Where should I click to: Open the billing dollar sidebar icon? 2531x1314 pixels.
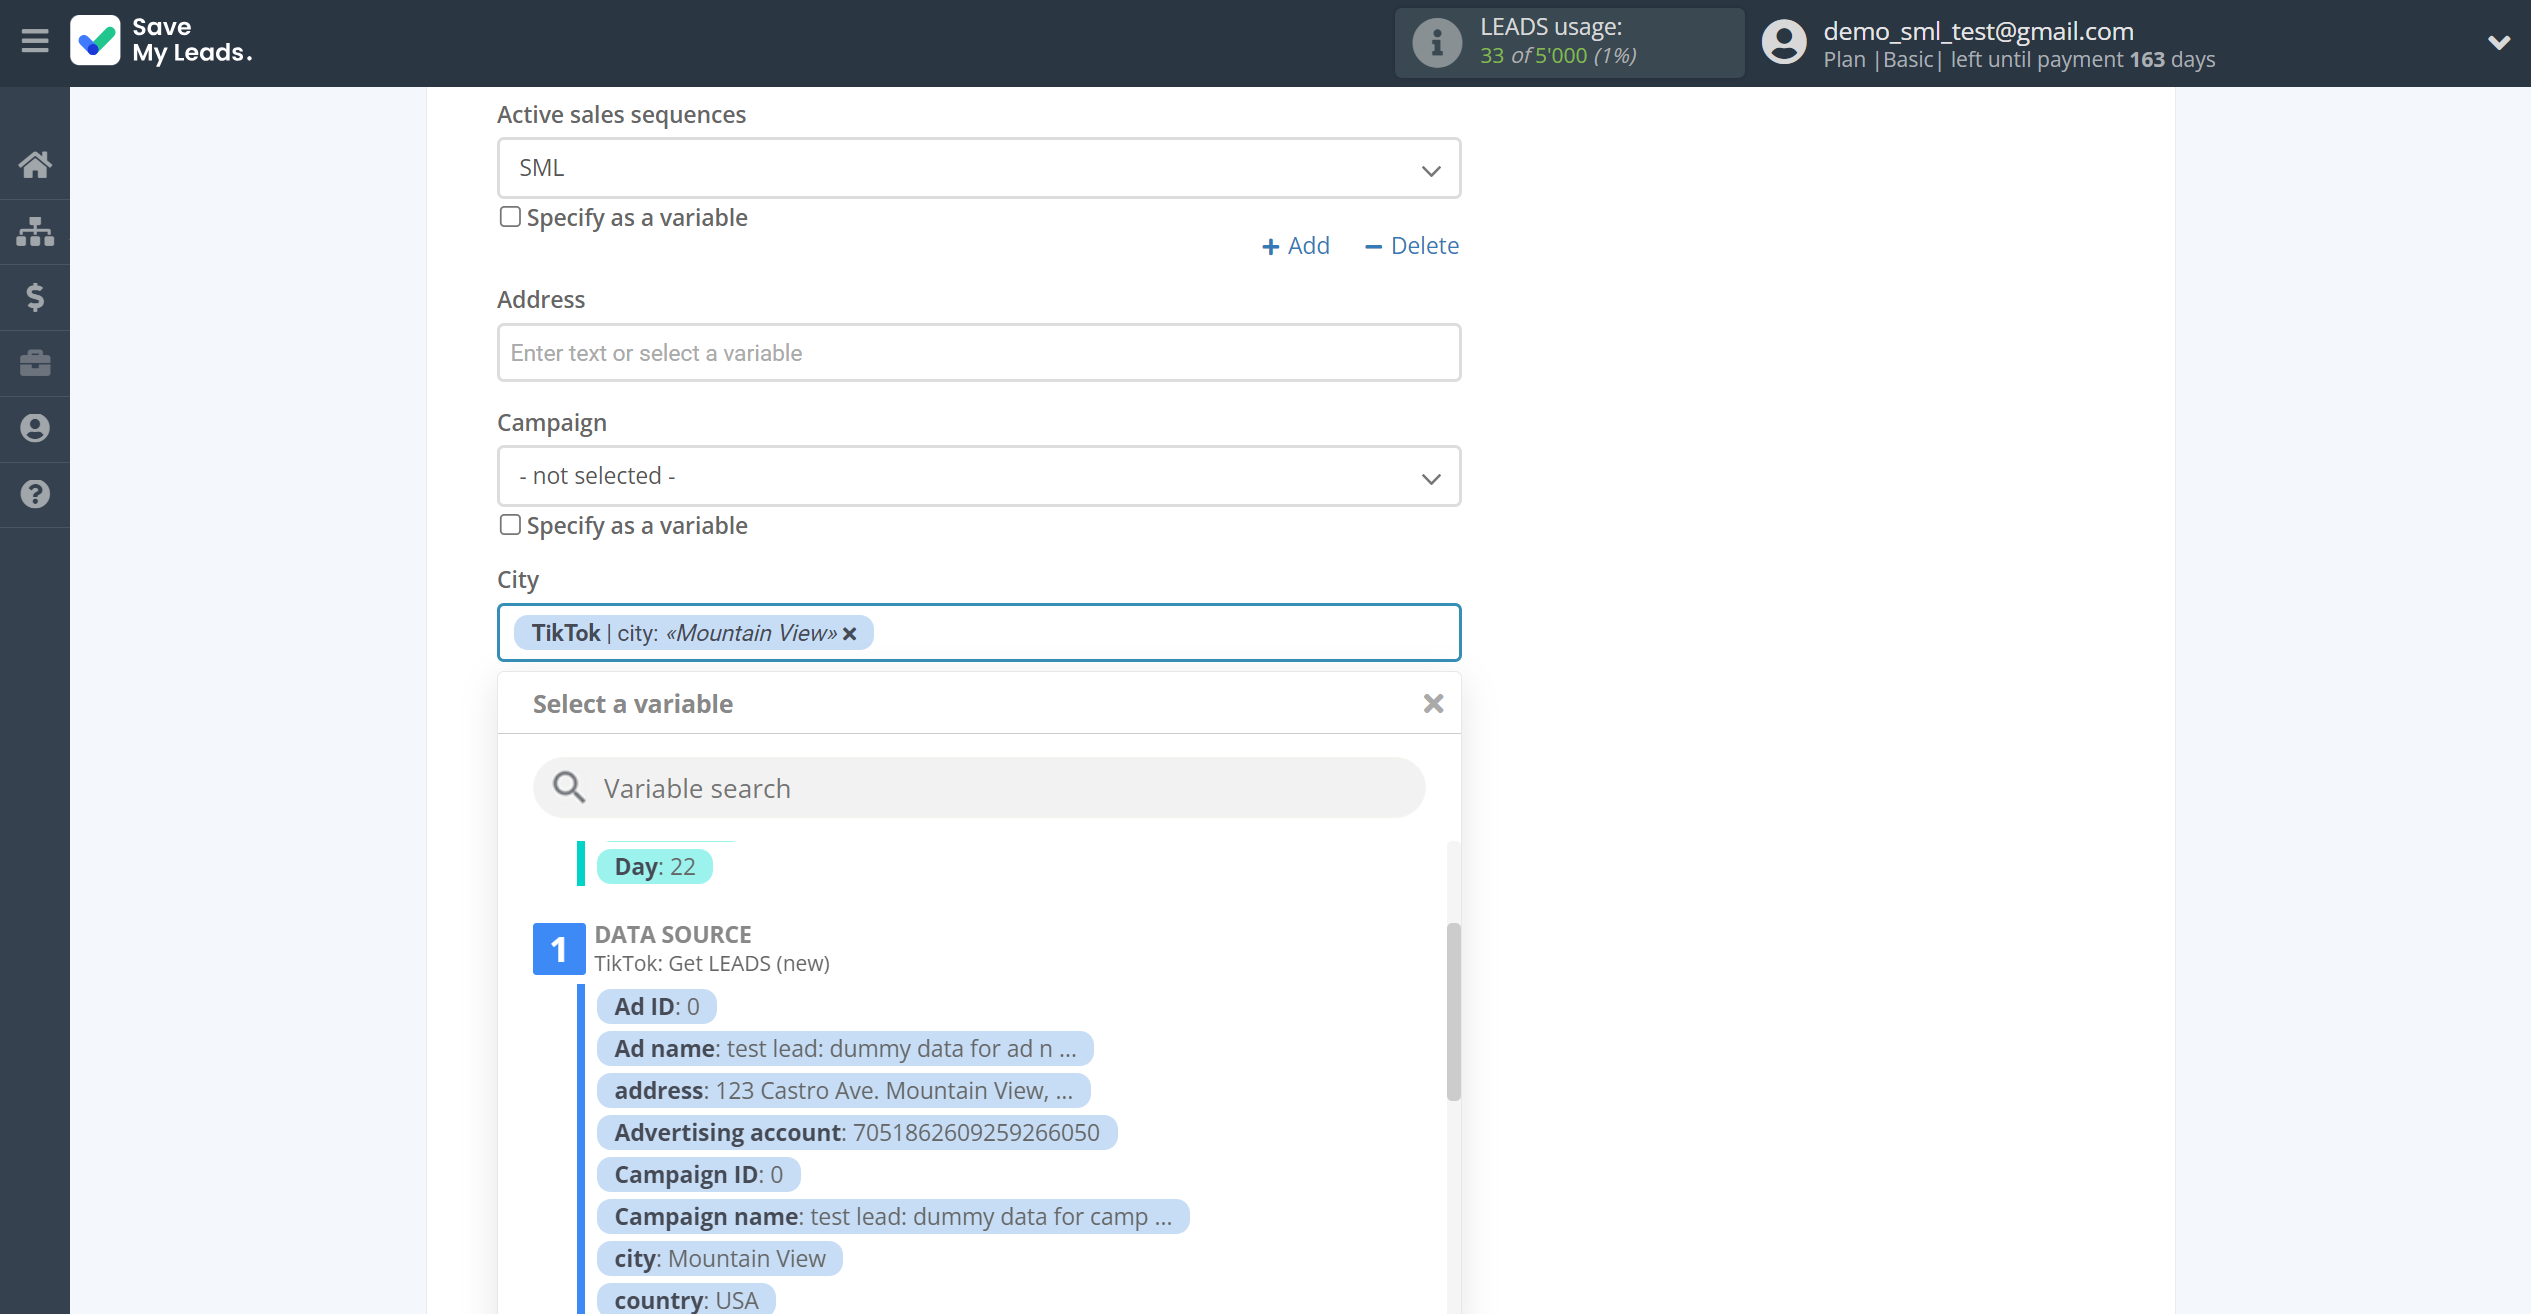click(35, 297)
